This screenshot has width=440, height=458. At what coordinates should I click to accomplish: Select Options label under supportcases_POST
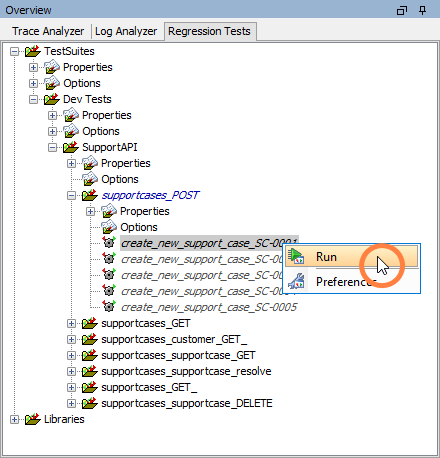139,227
